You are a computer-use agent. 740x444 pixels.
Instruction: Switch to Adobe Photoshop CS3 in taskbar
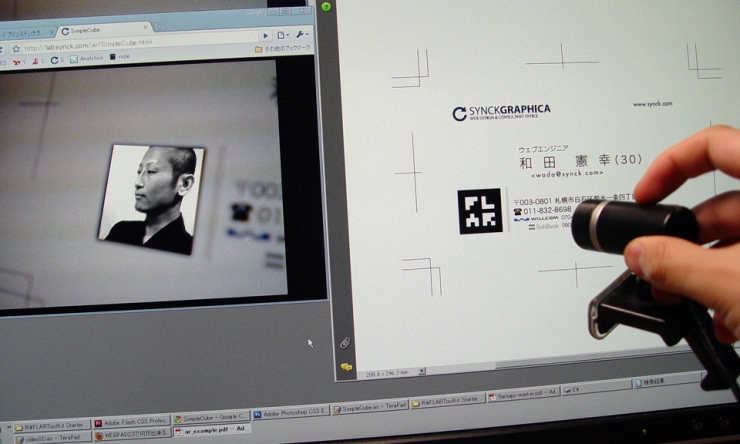[290, 413]
